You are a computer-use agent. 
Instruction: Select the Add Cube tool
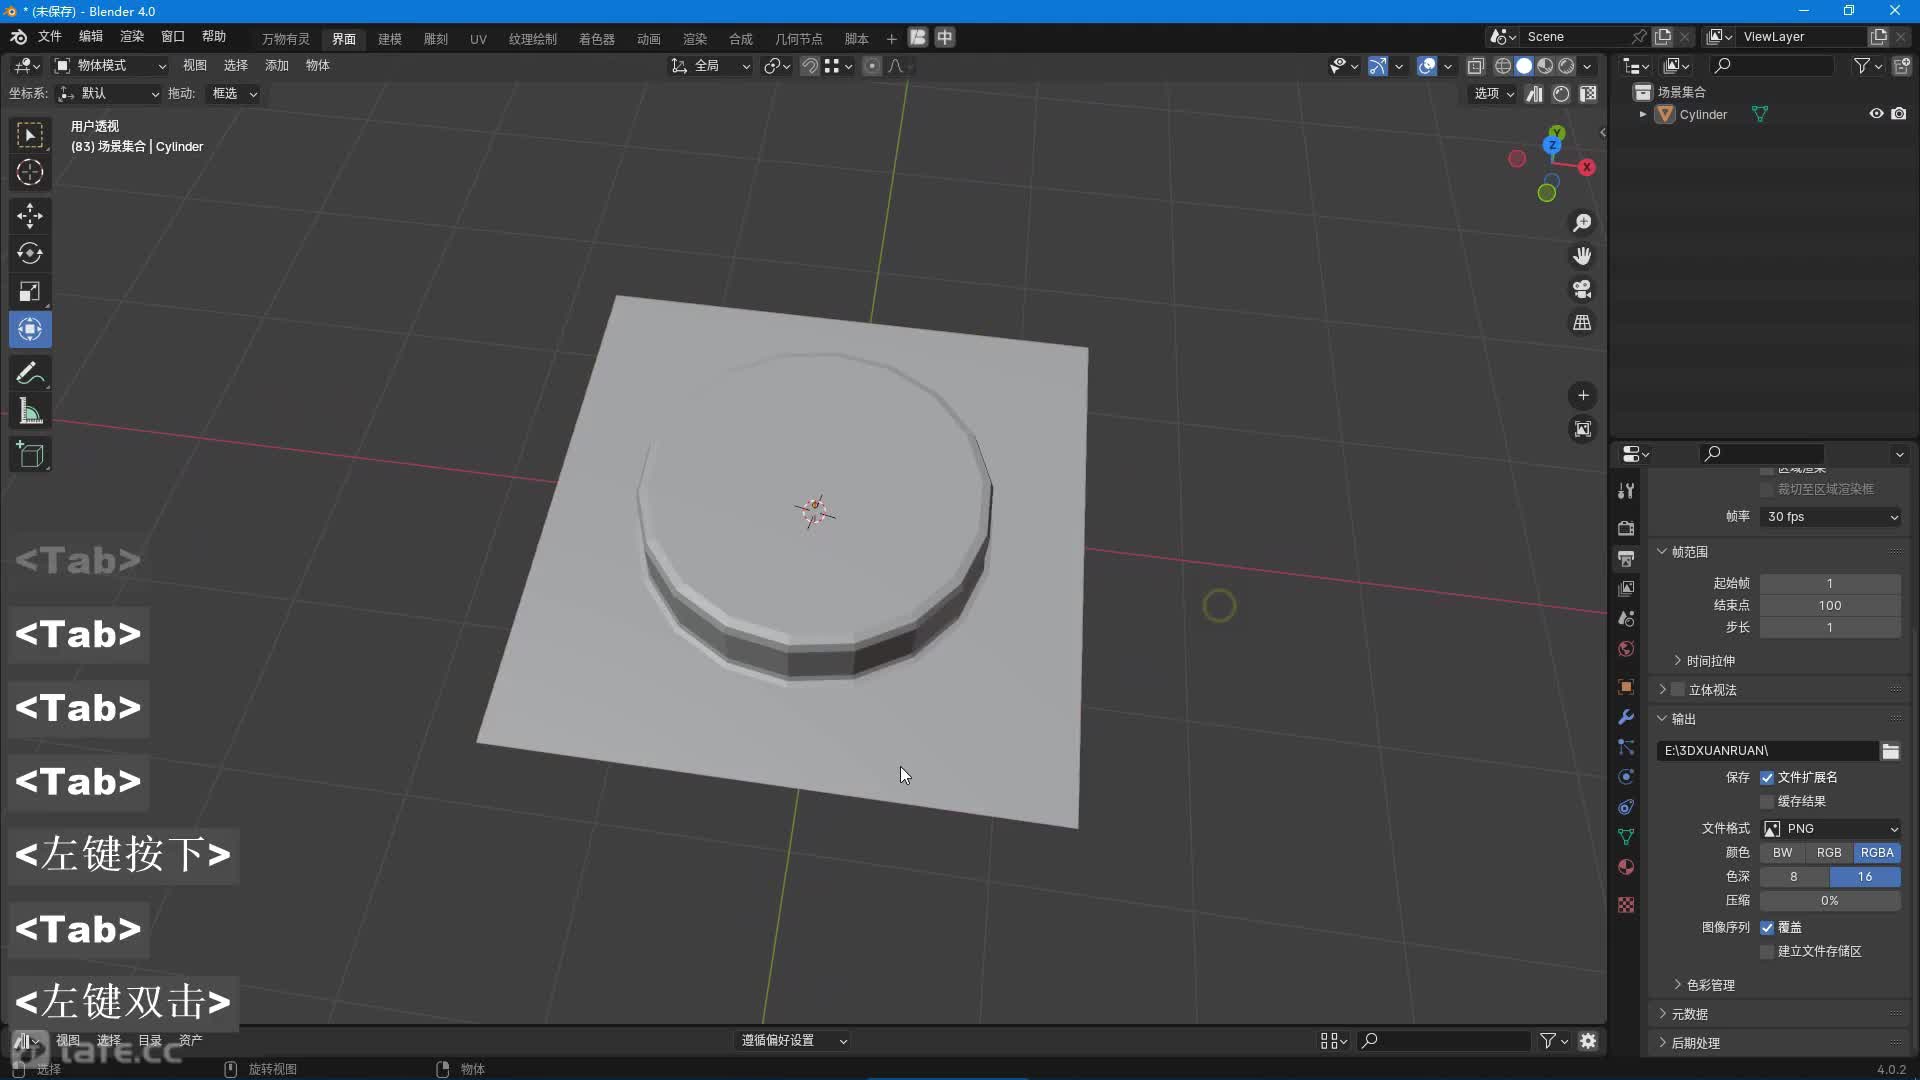30,455
